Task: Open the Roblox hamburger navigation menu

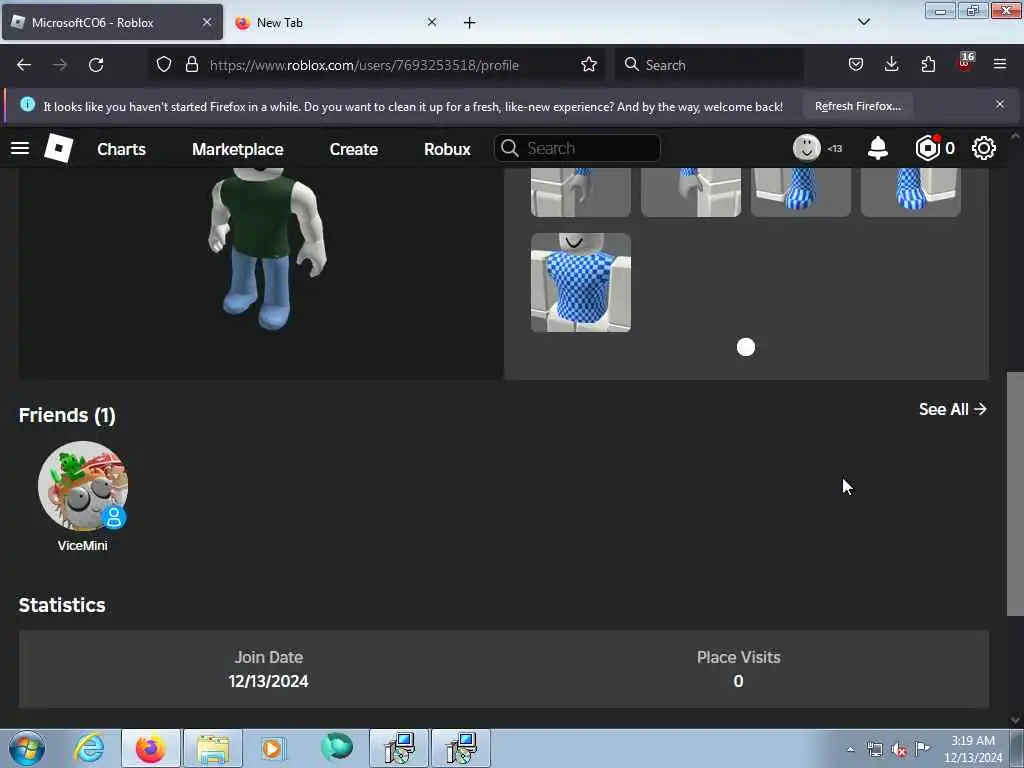Action: (20, 148)
